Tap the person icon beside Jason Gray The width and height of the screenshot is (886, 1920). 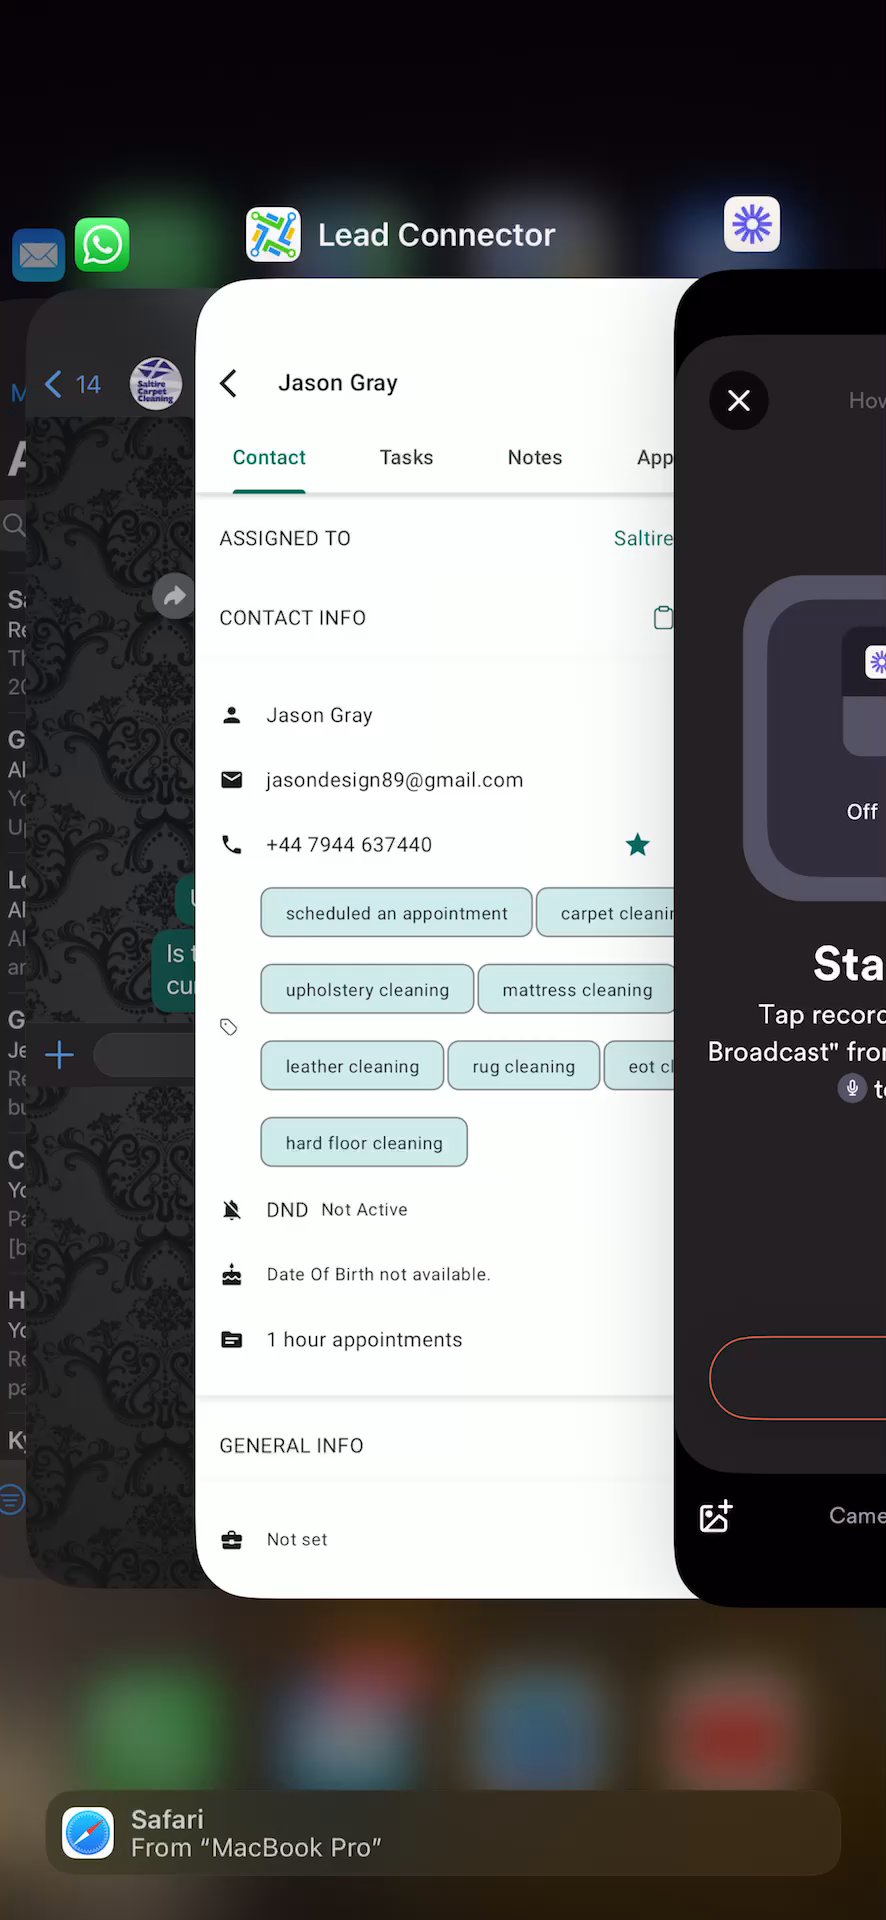[232, 715]
